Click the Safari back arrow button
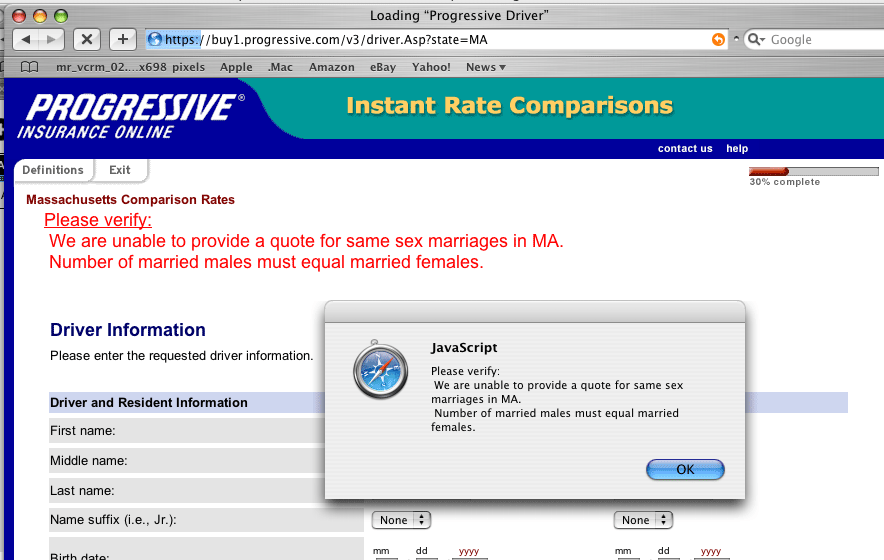This screenshot has height=560, width=884. (27, 39)
